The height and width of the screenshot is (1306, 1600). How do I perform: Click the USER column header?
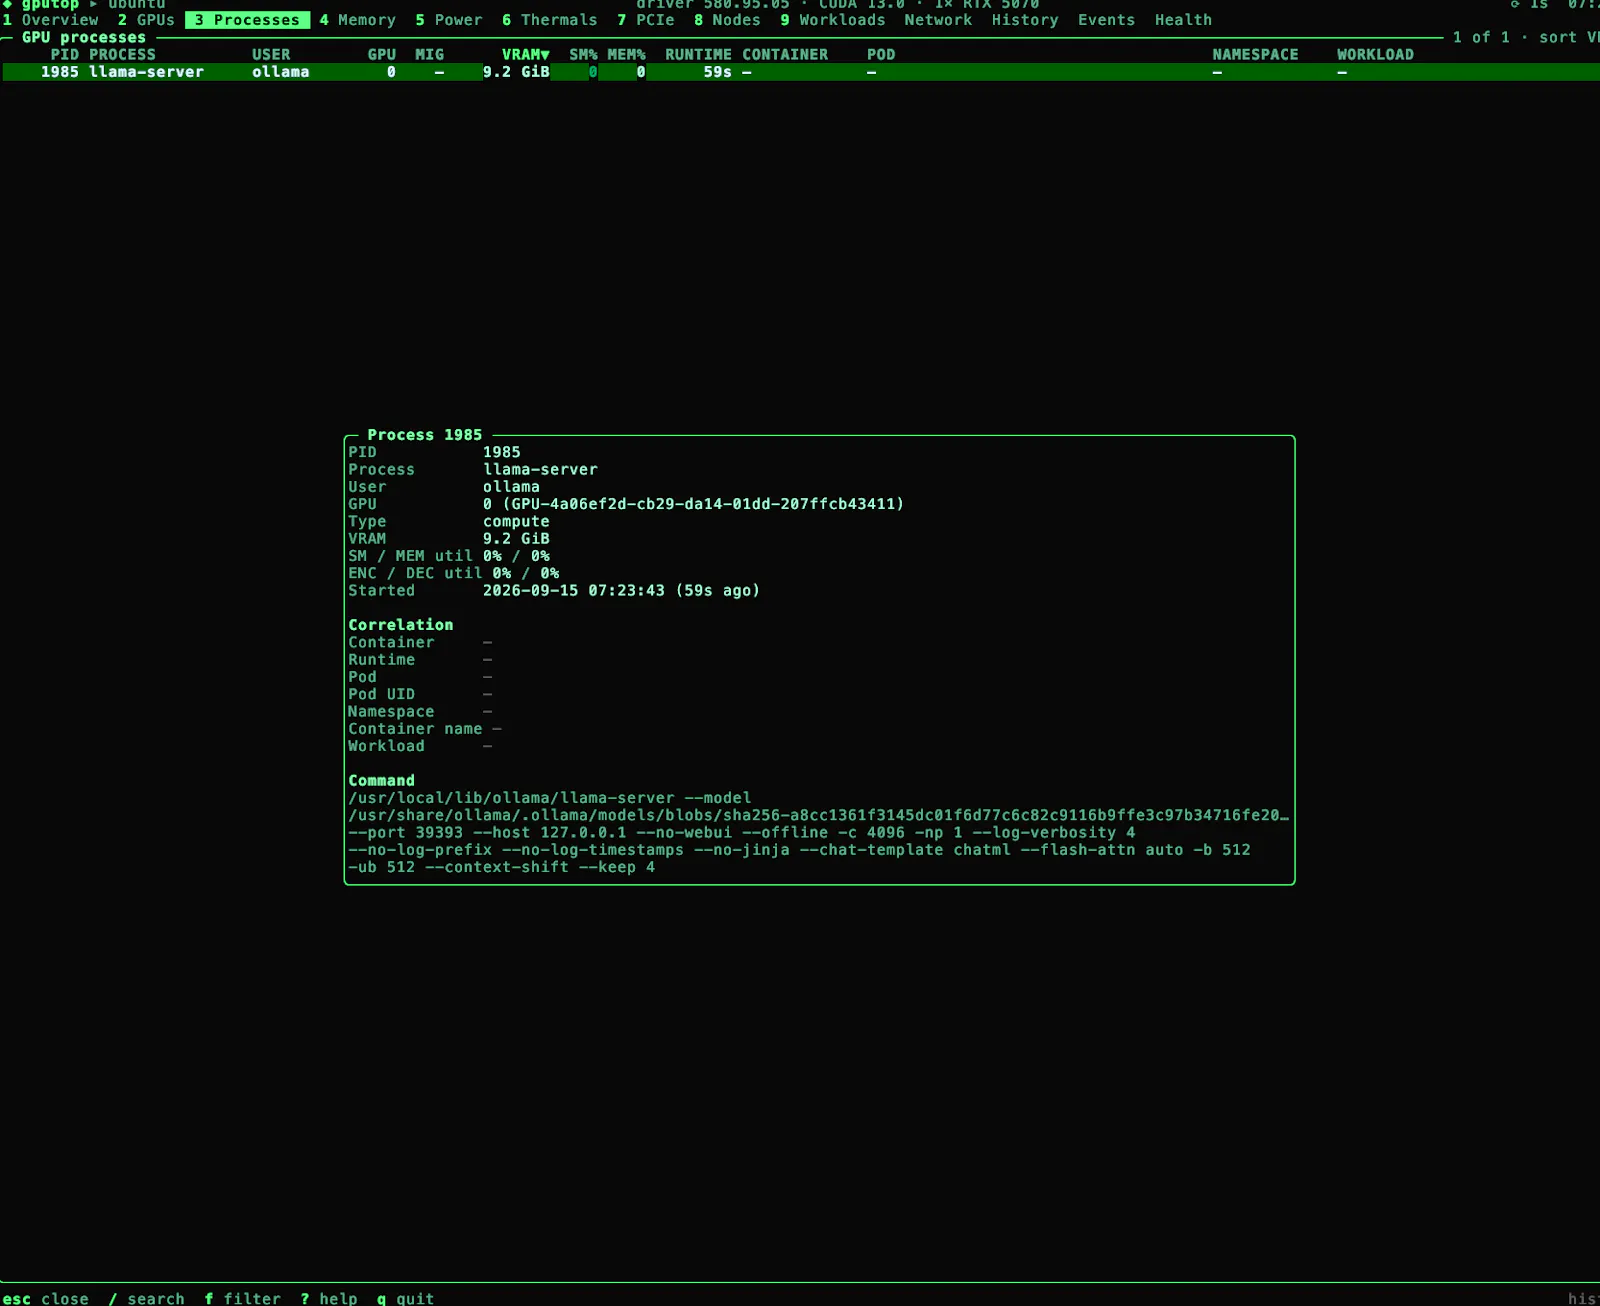(x=271, y=55)
